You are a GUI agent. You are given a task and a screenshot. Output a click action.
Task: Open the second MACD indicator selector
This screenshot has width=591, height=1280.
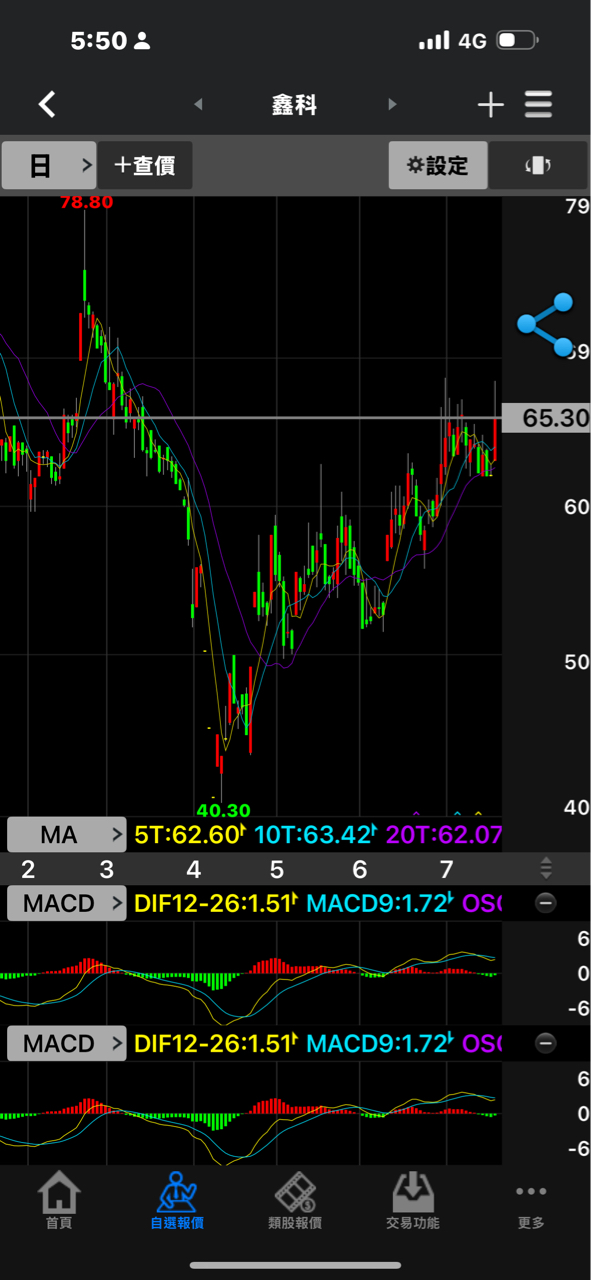point(67,1044)
